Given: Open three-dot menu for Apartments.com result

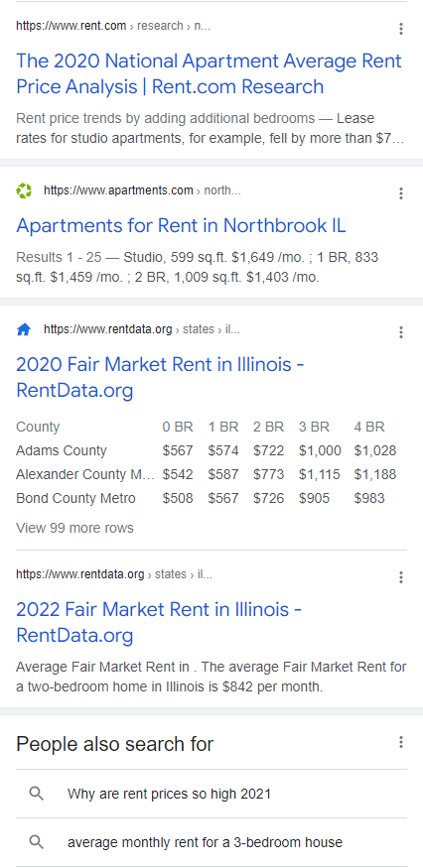Looking at the screenshot, I should (x=401, y=193).
